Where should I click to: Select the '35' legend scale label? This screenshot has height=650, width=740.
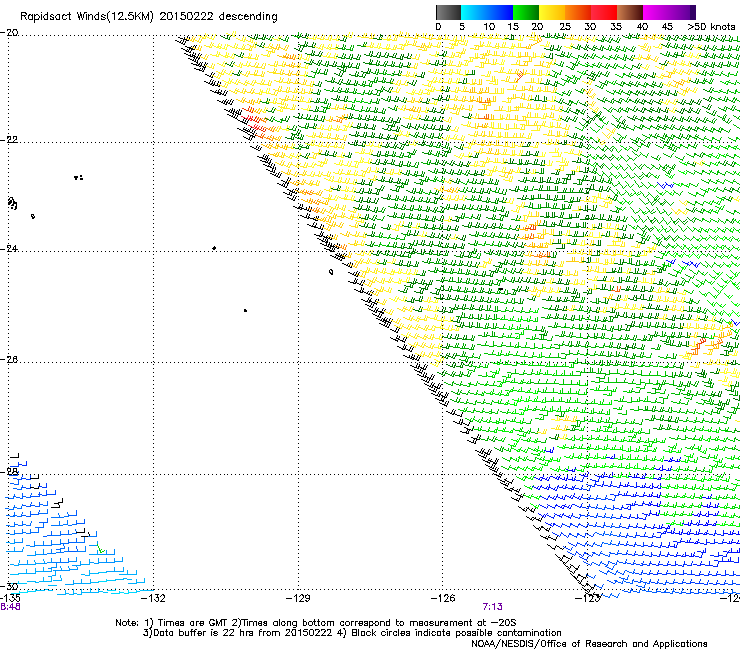click(x=616, y=27)
